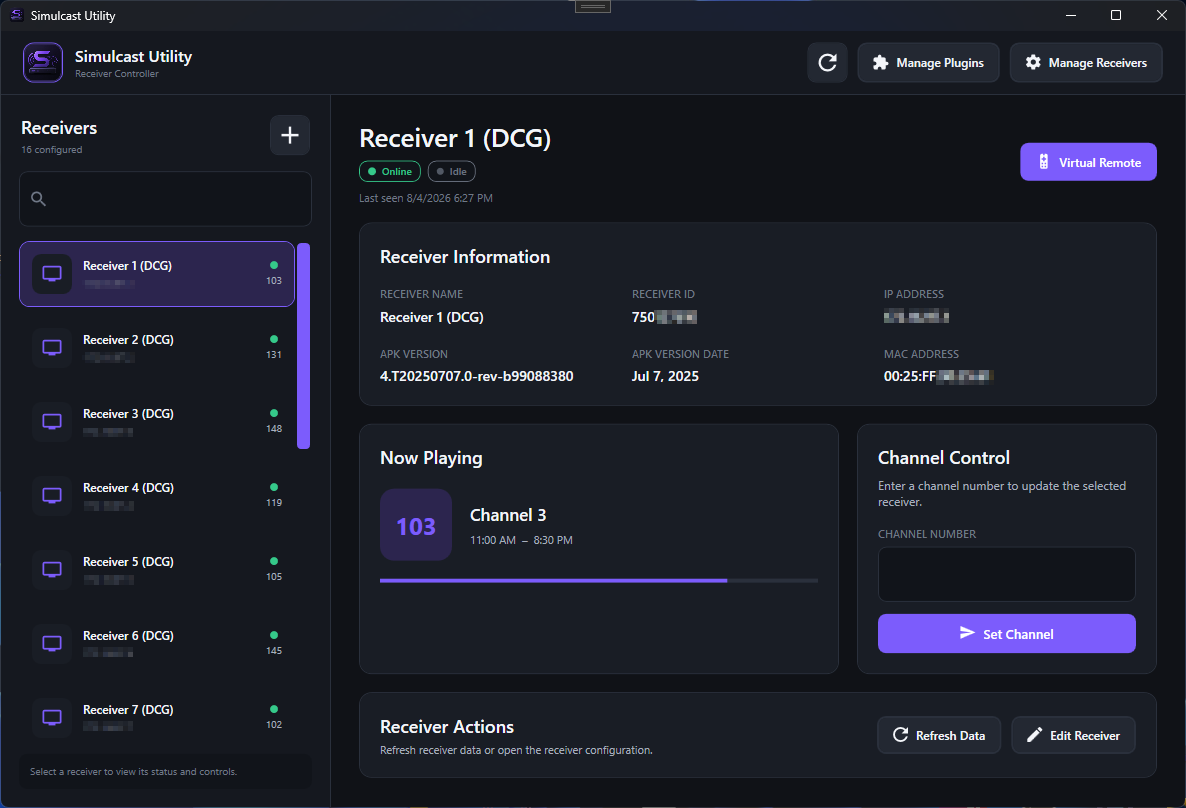Viewport: 1186px width, 808px height.
Task: Click channel 131 next to Receiver 2
Action: (x=274, y=355)
